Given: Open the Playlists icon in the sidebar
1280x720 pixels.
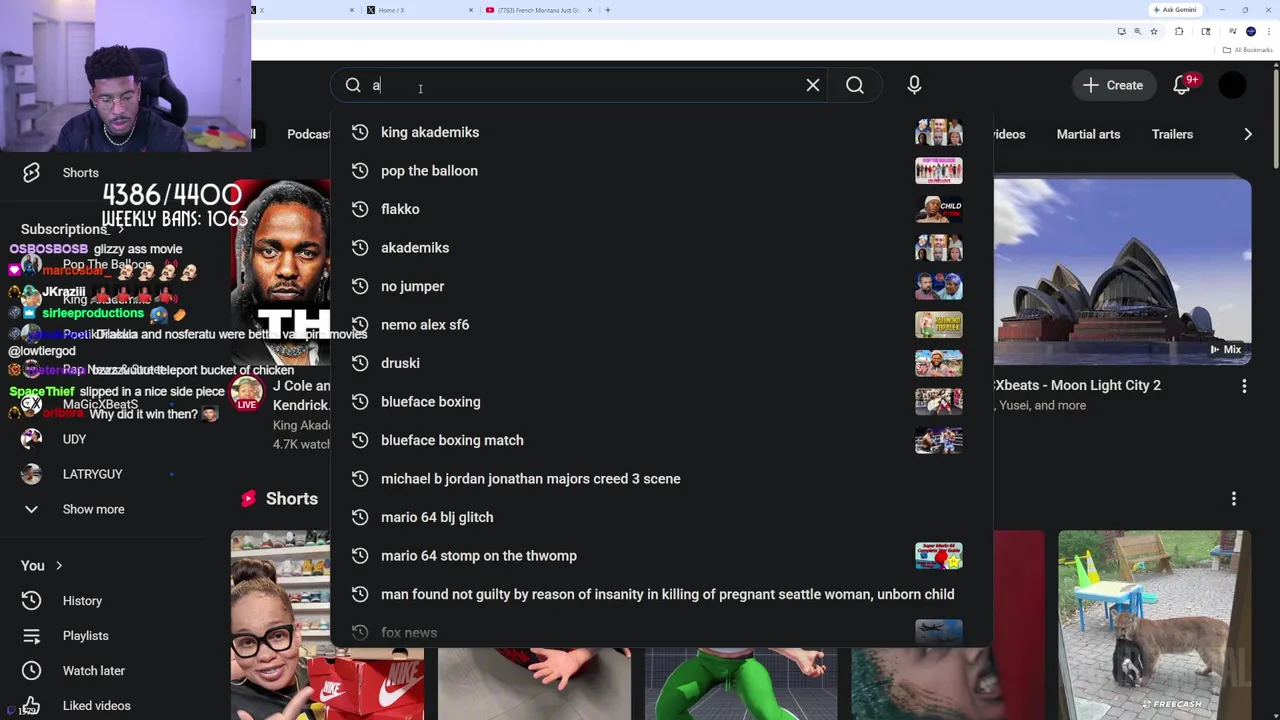Looking at the screenshot, I should pos(31,636).
